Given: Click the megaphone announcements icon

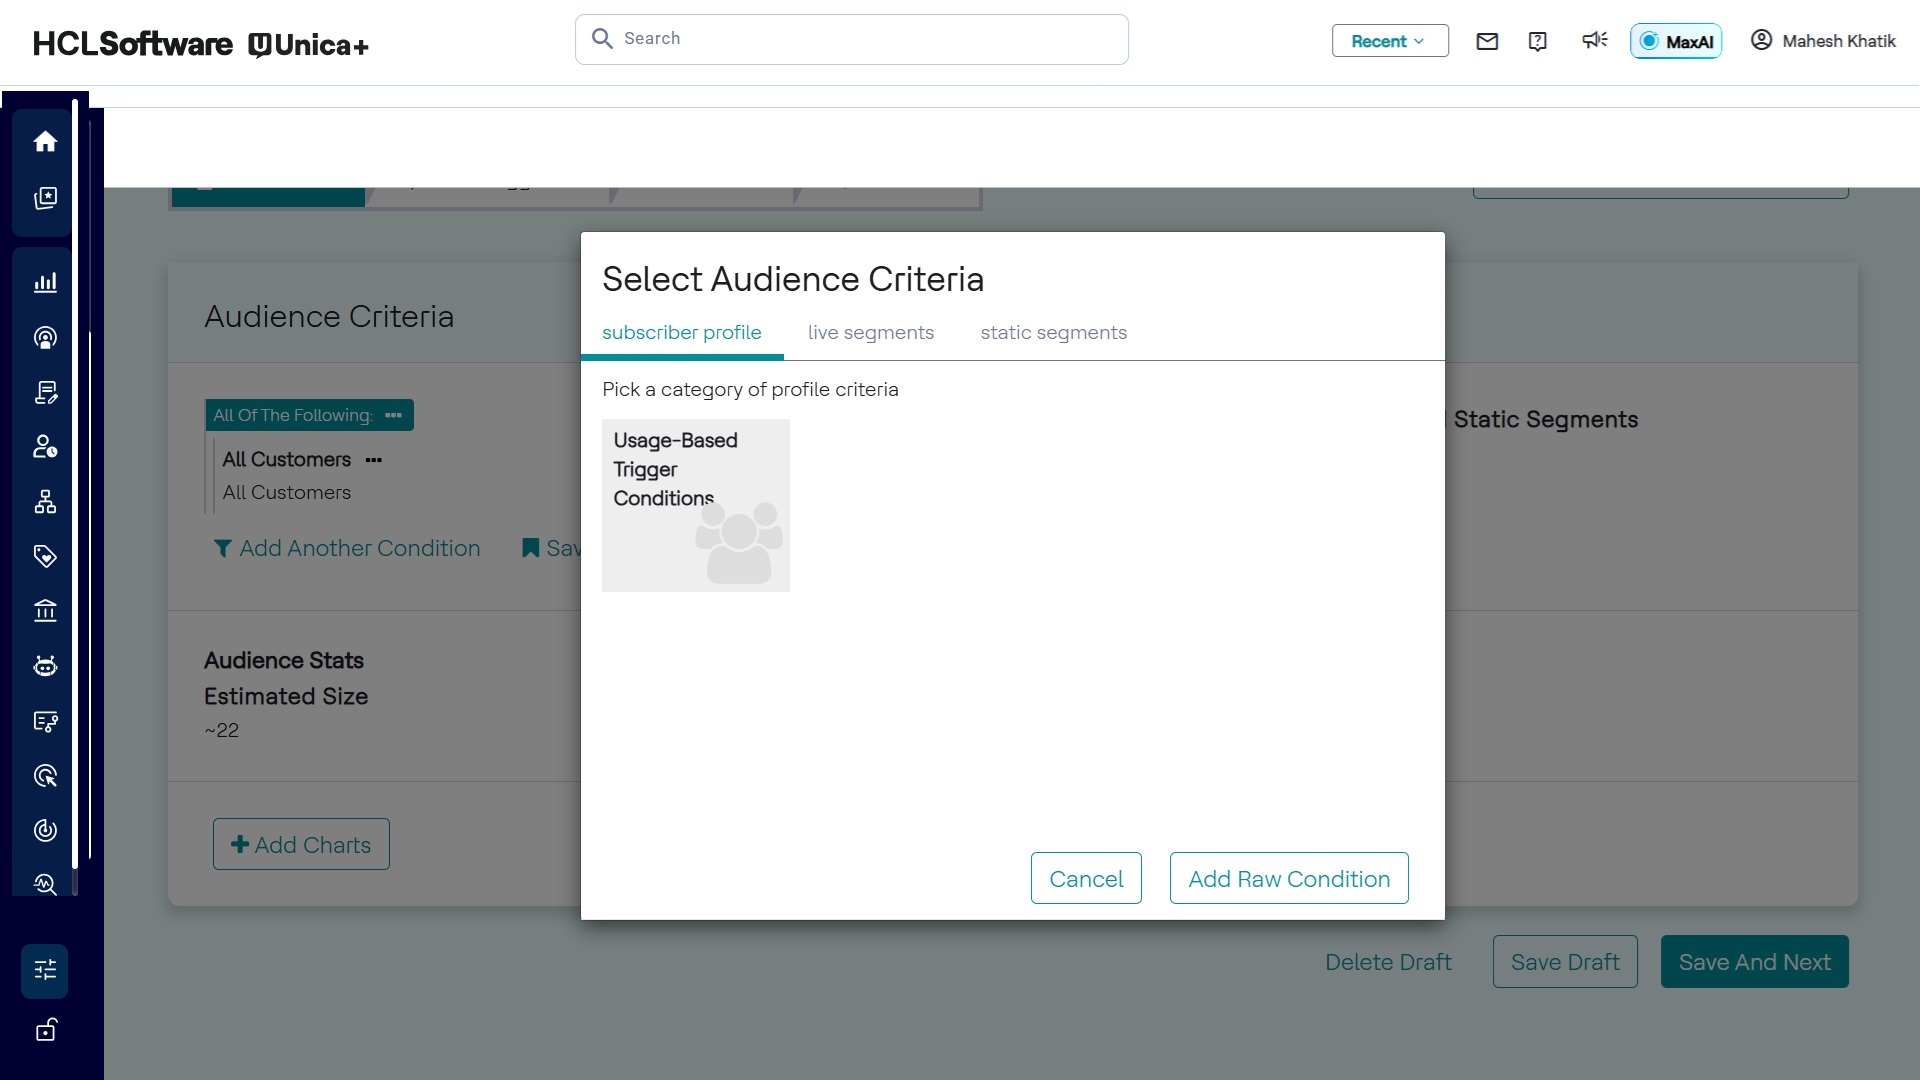Looking at the screenshot, I should [x=1594, y=40].
